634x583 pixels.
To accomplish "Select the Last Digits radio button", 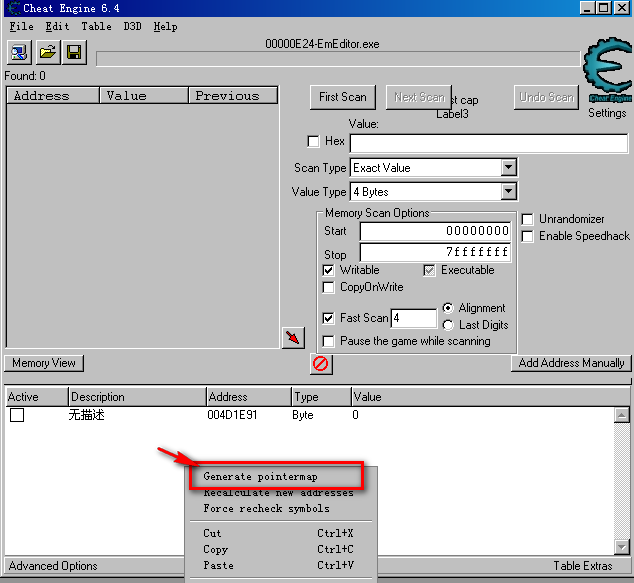I will pyautogui.click(x=448, y=325).
